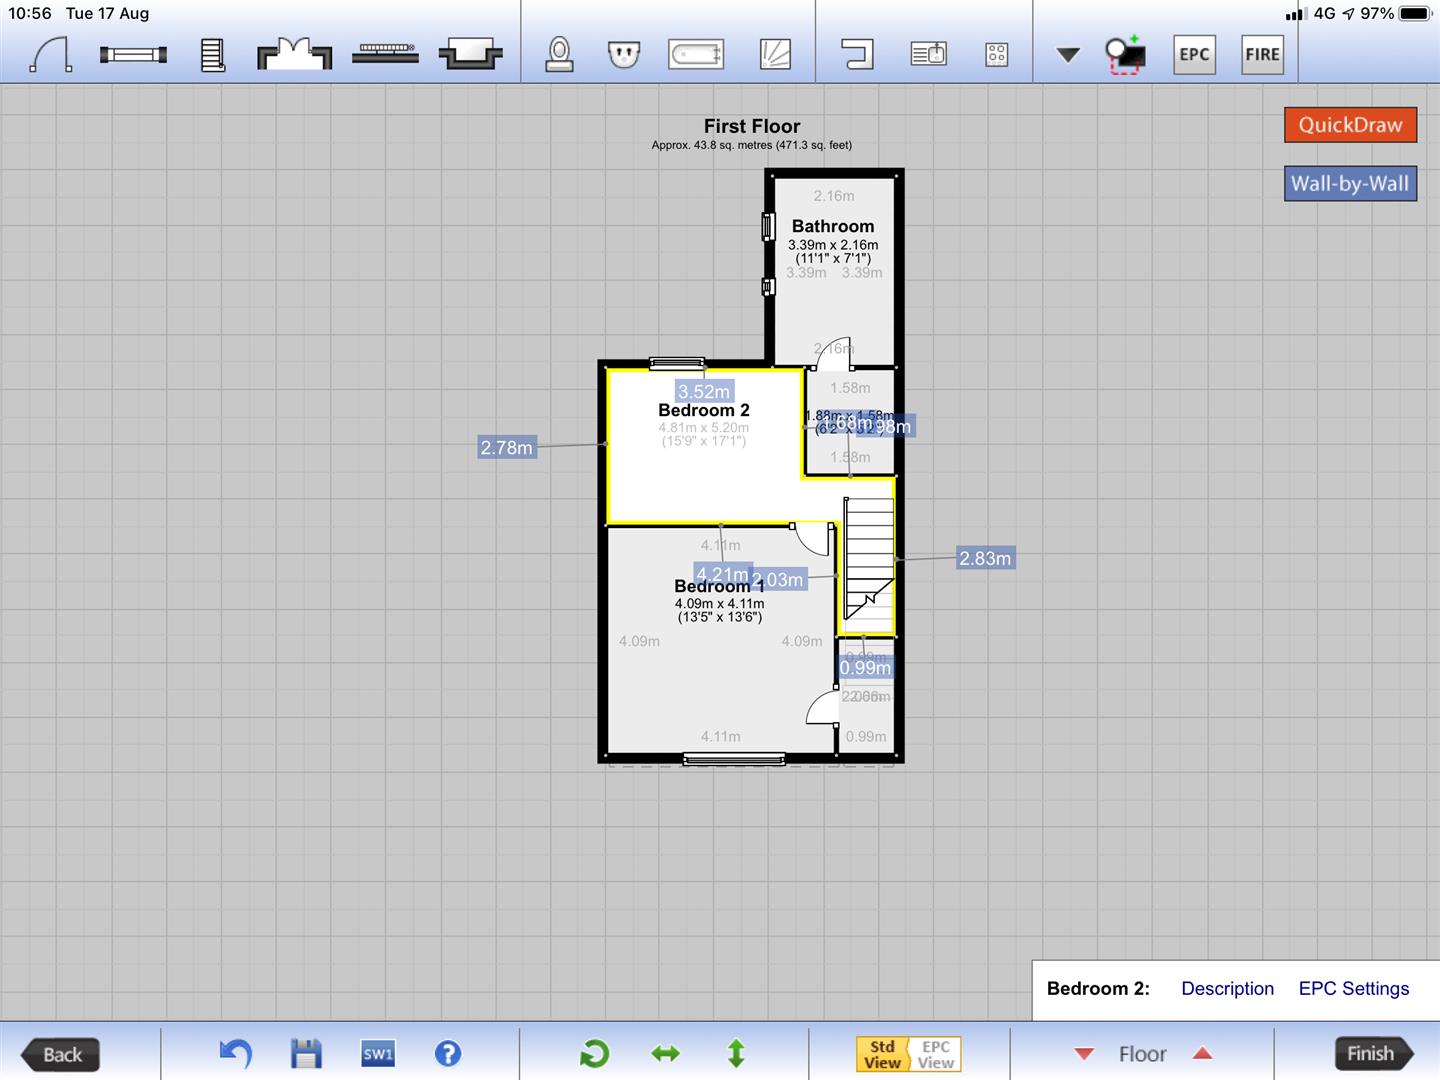Screen dimensions: 1440x1080
Task: Expand the black triangle dropdown in toolbar
Action: pyautogui.click(x=1068, y=55)
